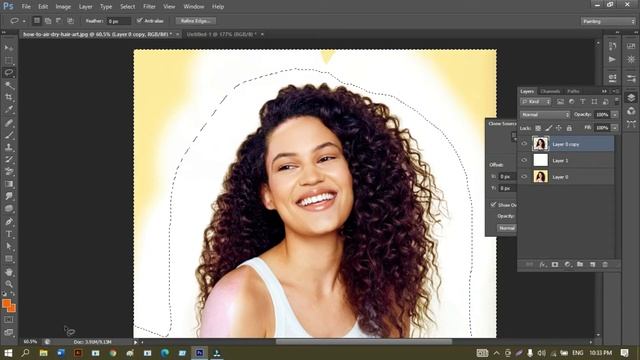Viewport: 640px width, 360px height.
Task: Click the Layer 0 copy thumbnail
Action: (540, 144)
